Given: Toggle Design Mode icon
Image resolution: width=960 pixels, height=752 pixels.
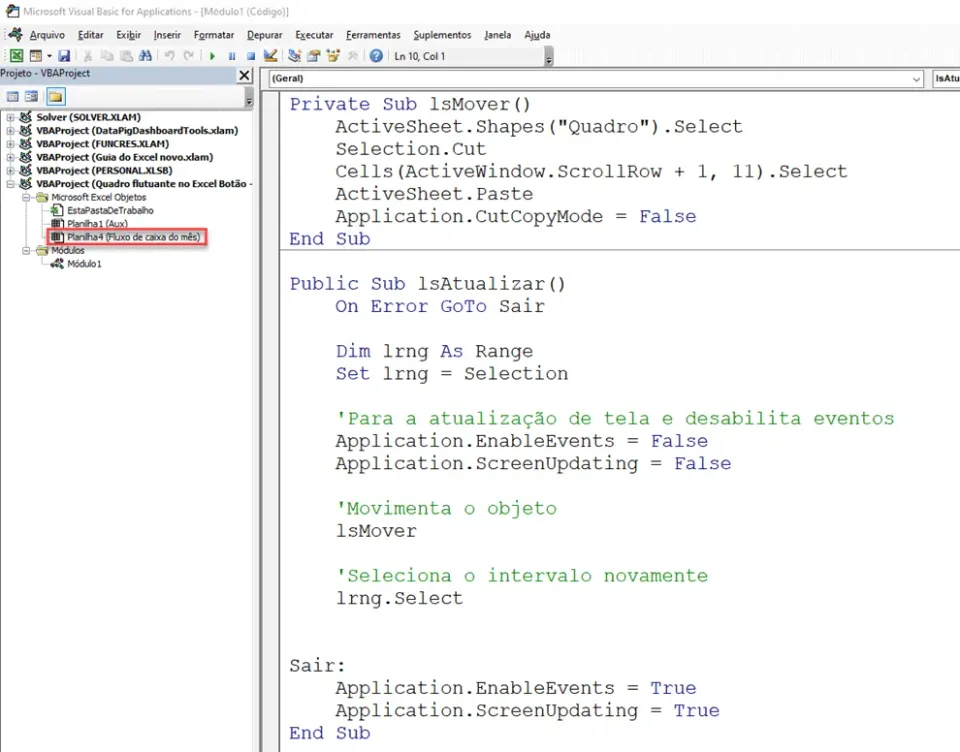Looking at the screenshot, I should [271, 56].
